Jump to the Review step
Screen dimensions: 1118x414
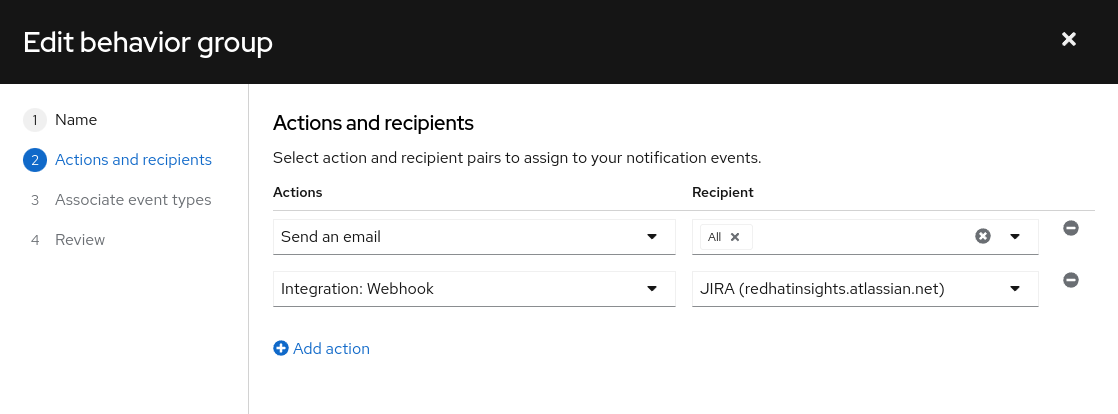point(80,240)
